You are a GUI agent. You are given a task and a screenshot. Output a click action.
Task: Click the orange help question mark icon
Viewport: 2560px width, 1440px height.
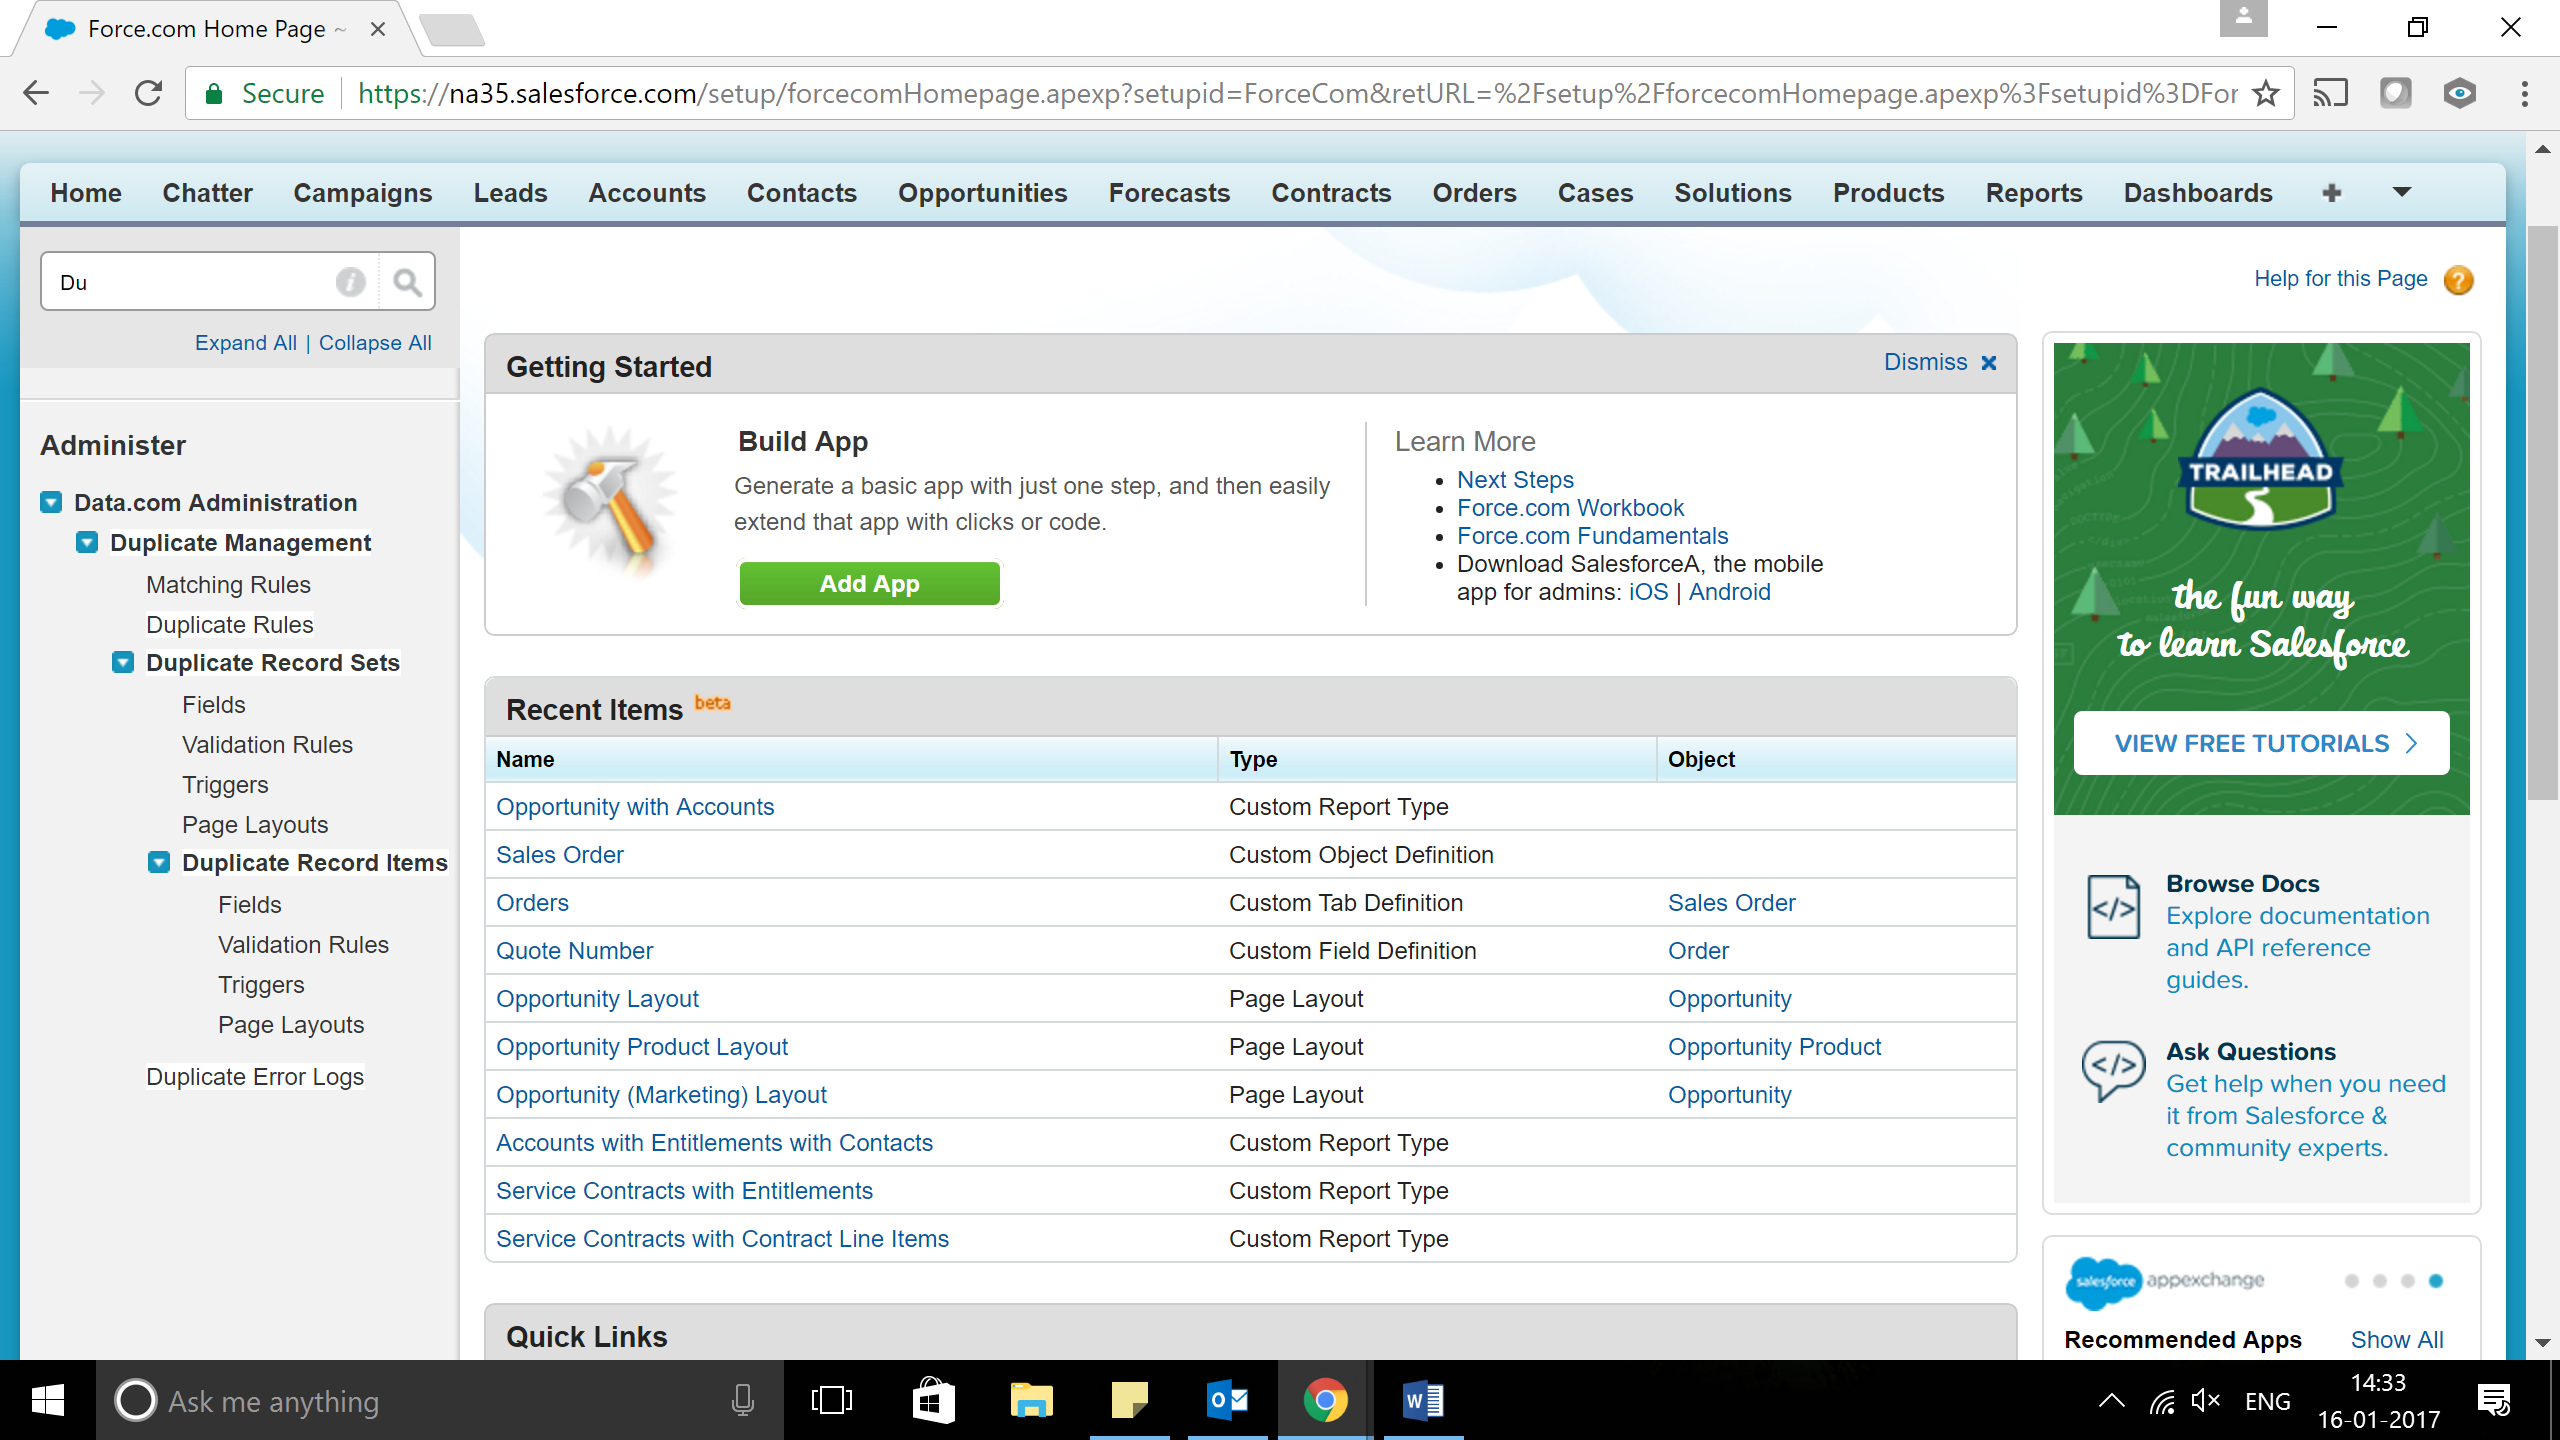[x=2459, y=280]
